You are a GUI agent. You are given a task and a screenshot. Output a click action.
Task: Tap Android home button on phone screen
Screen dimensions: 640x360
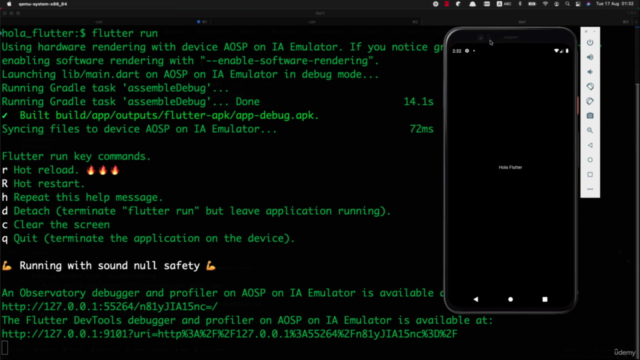point(510,299)
